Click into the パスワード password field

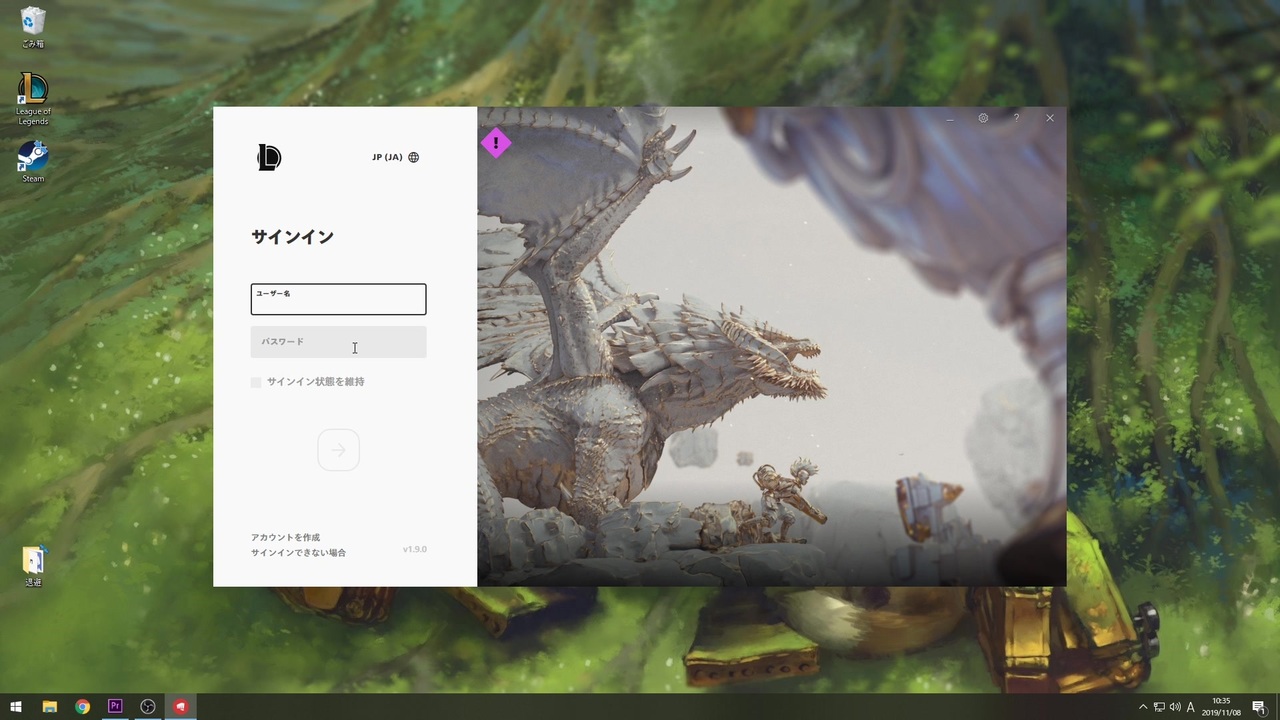coord(338,342)
